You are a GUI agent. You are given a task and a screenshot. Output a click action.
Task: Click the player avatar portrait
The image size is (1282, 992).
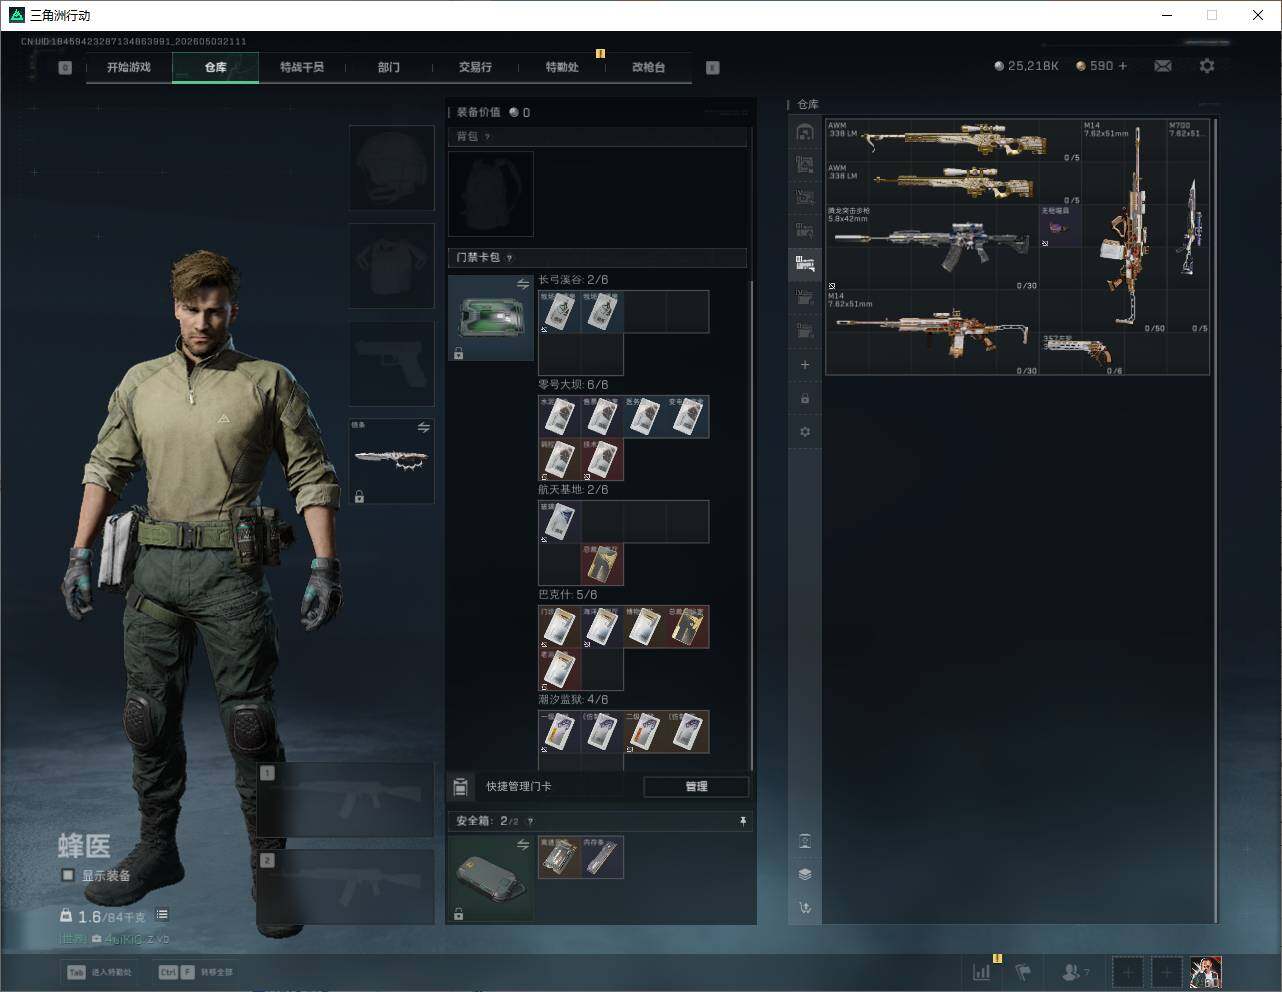coord(1205,972)
